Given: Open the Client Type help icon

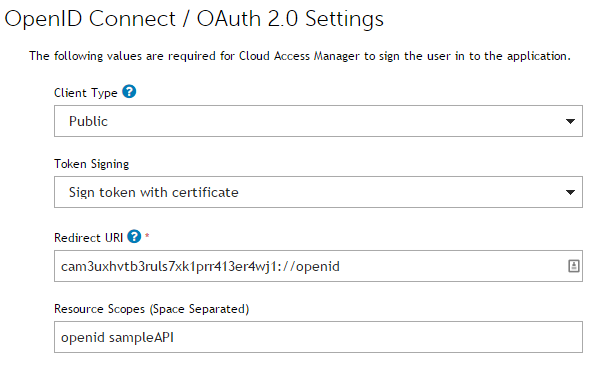Looking at the screenshot, I should pyautogui.click(x=129, y=92).
